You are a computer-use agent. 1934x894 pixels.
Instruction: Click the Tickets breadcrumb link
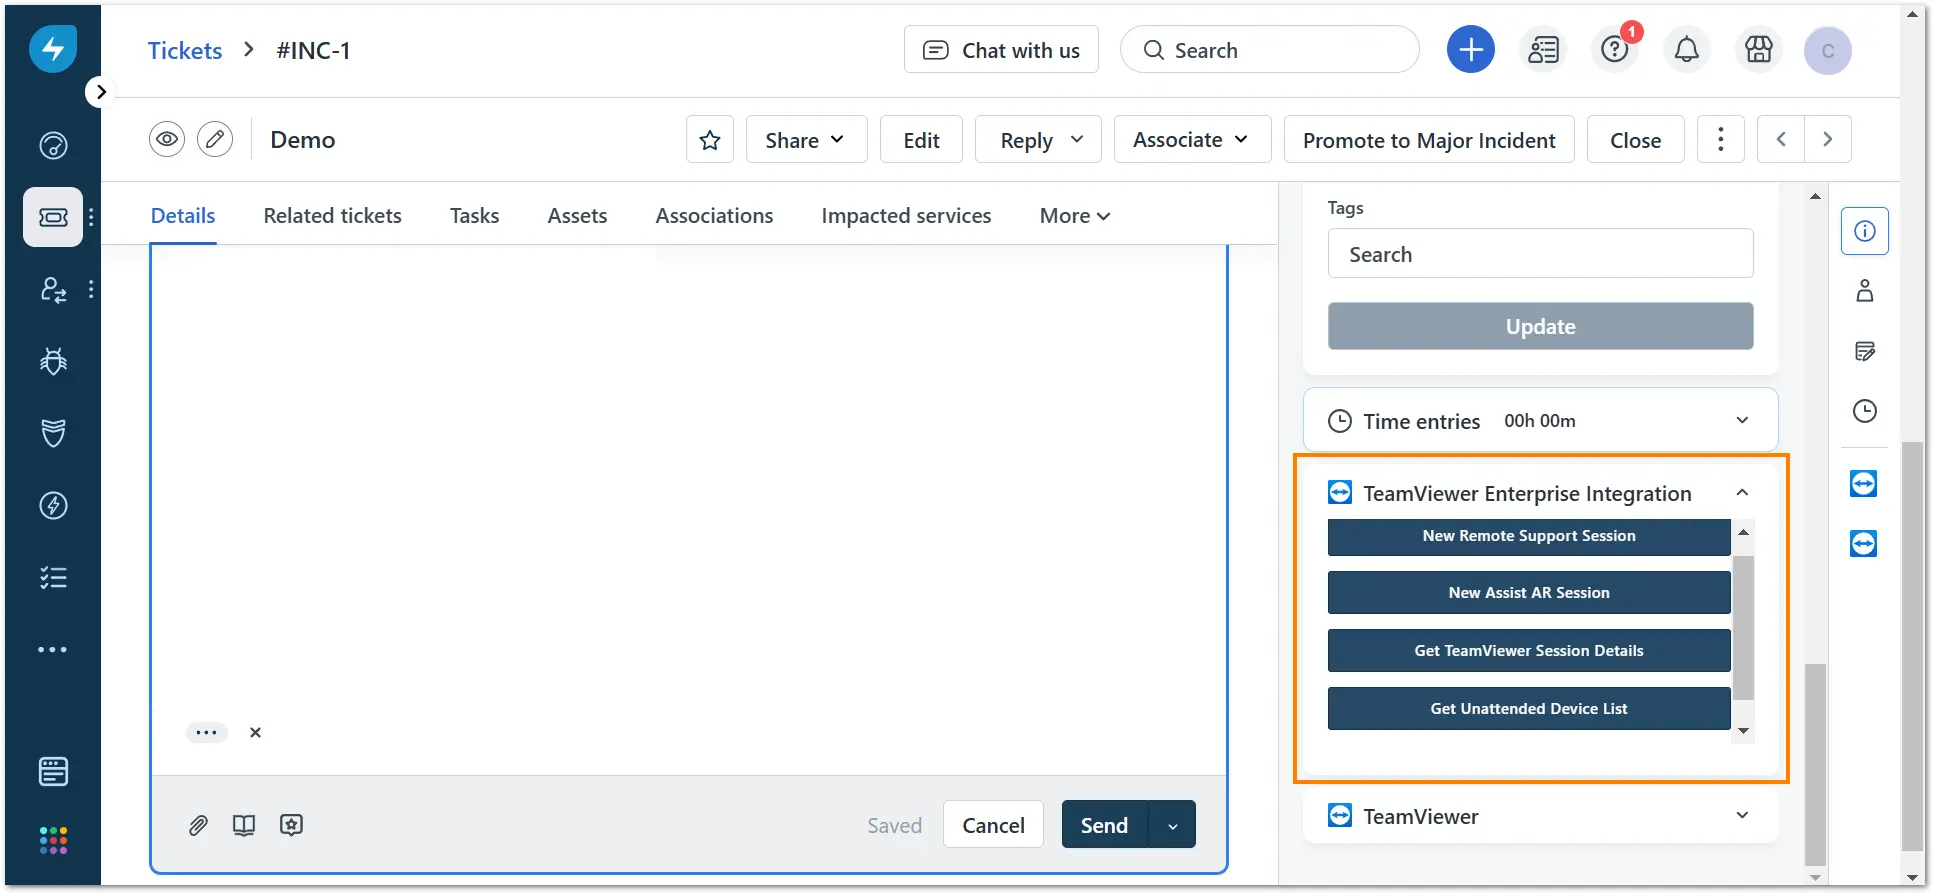click(185, 51)
